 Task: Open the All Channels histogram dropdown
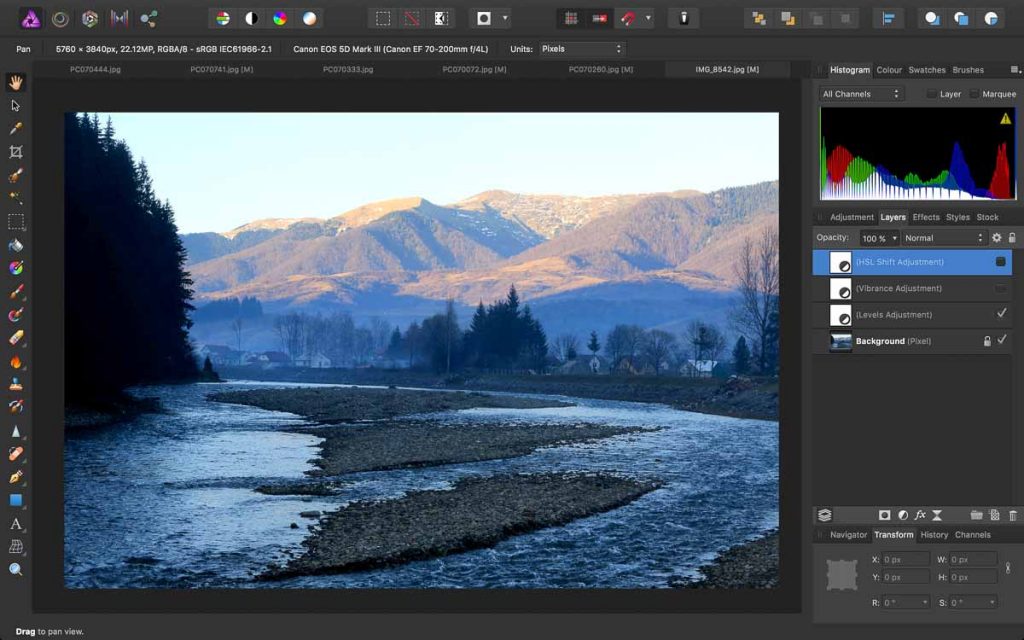pos(861,94)
